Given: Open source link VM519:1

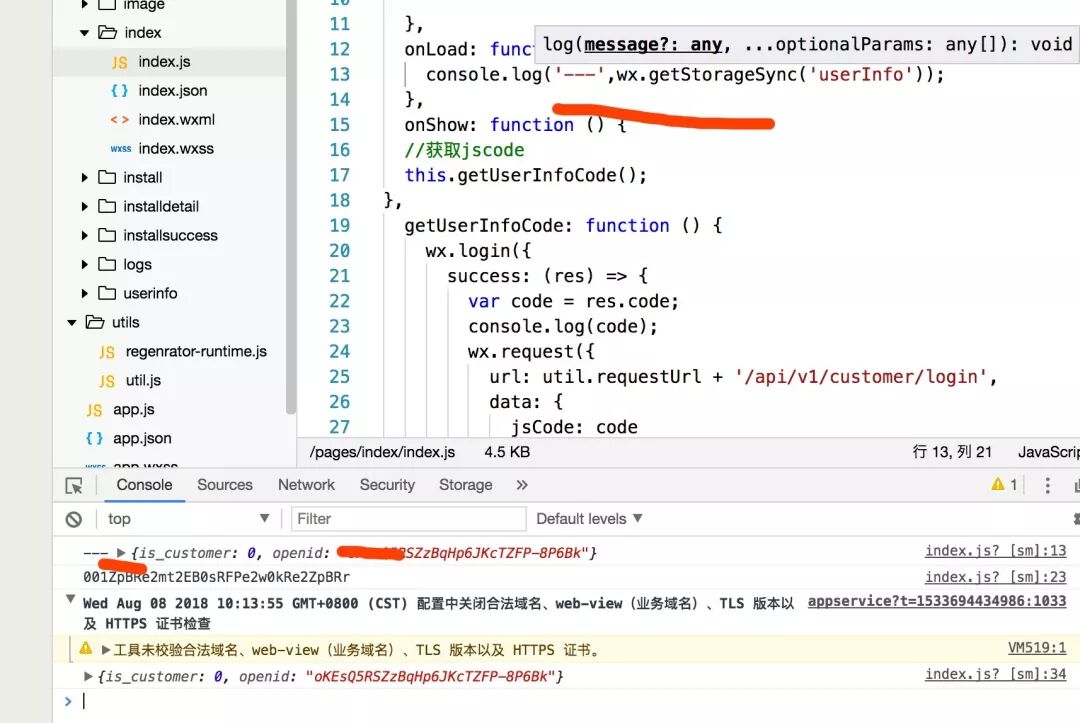Looking at the screenshot, I should (x=1037, y=648).
